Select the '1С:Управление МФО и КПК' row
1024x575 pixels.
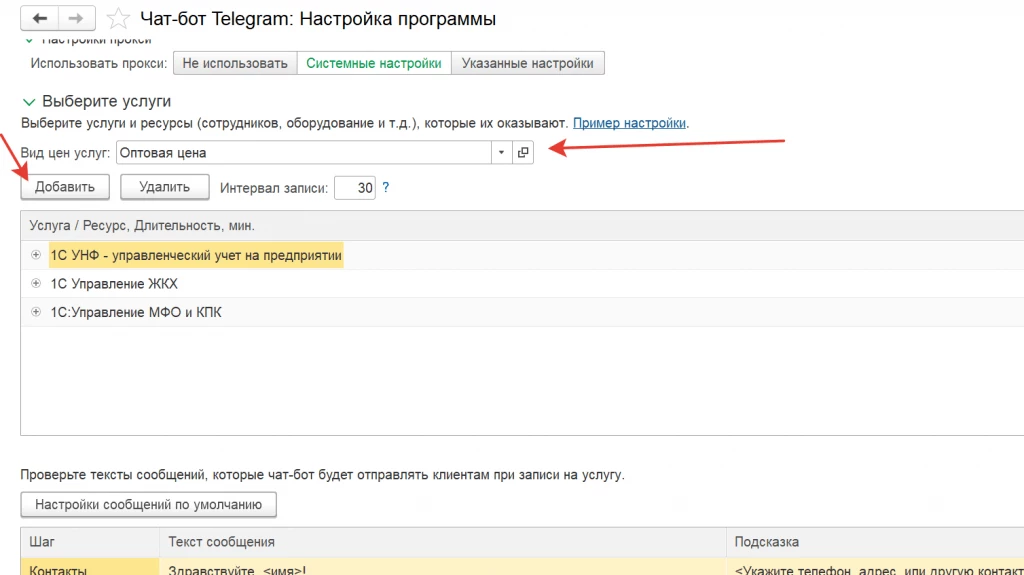click(x=522, y=312)
